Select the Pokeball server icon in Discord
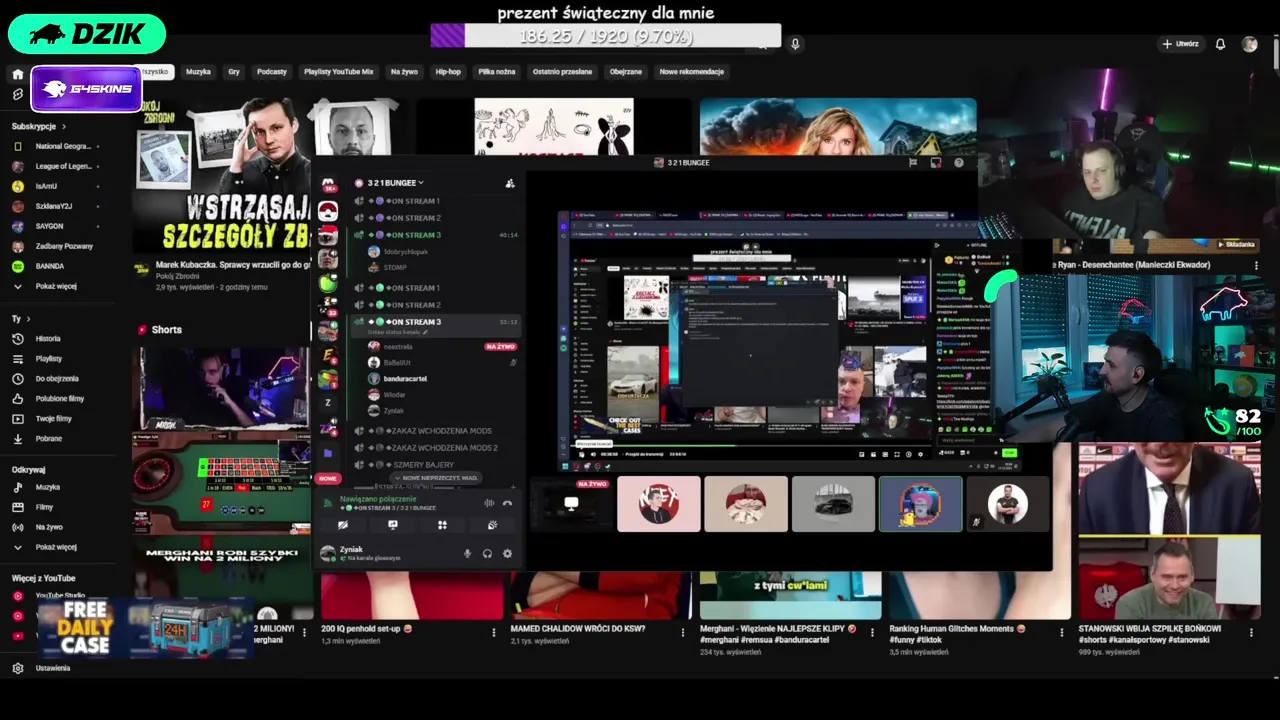This screenshot has height=720, width=1280. 327,211
